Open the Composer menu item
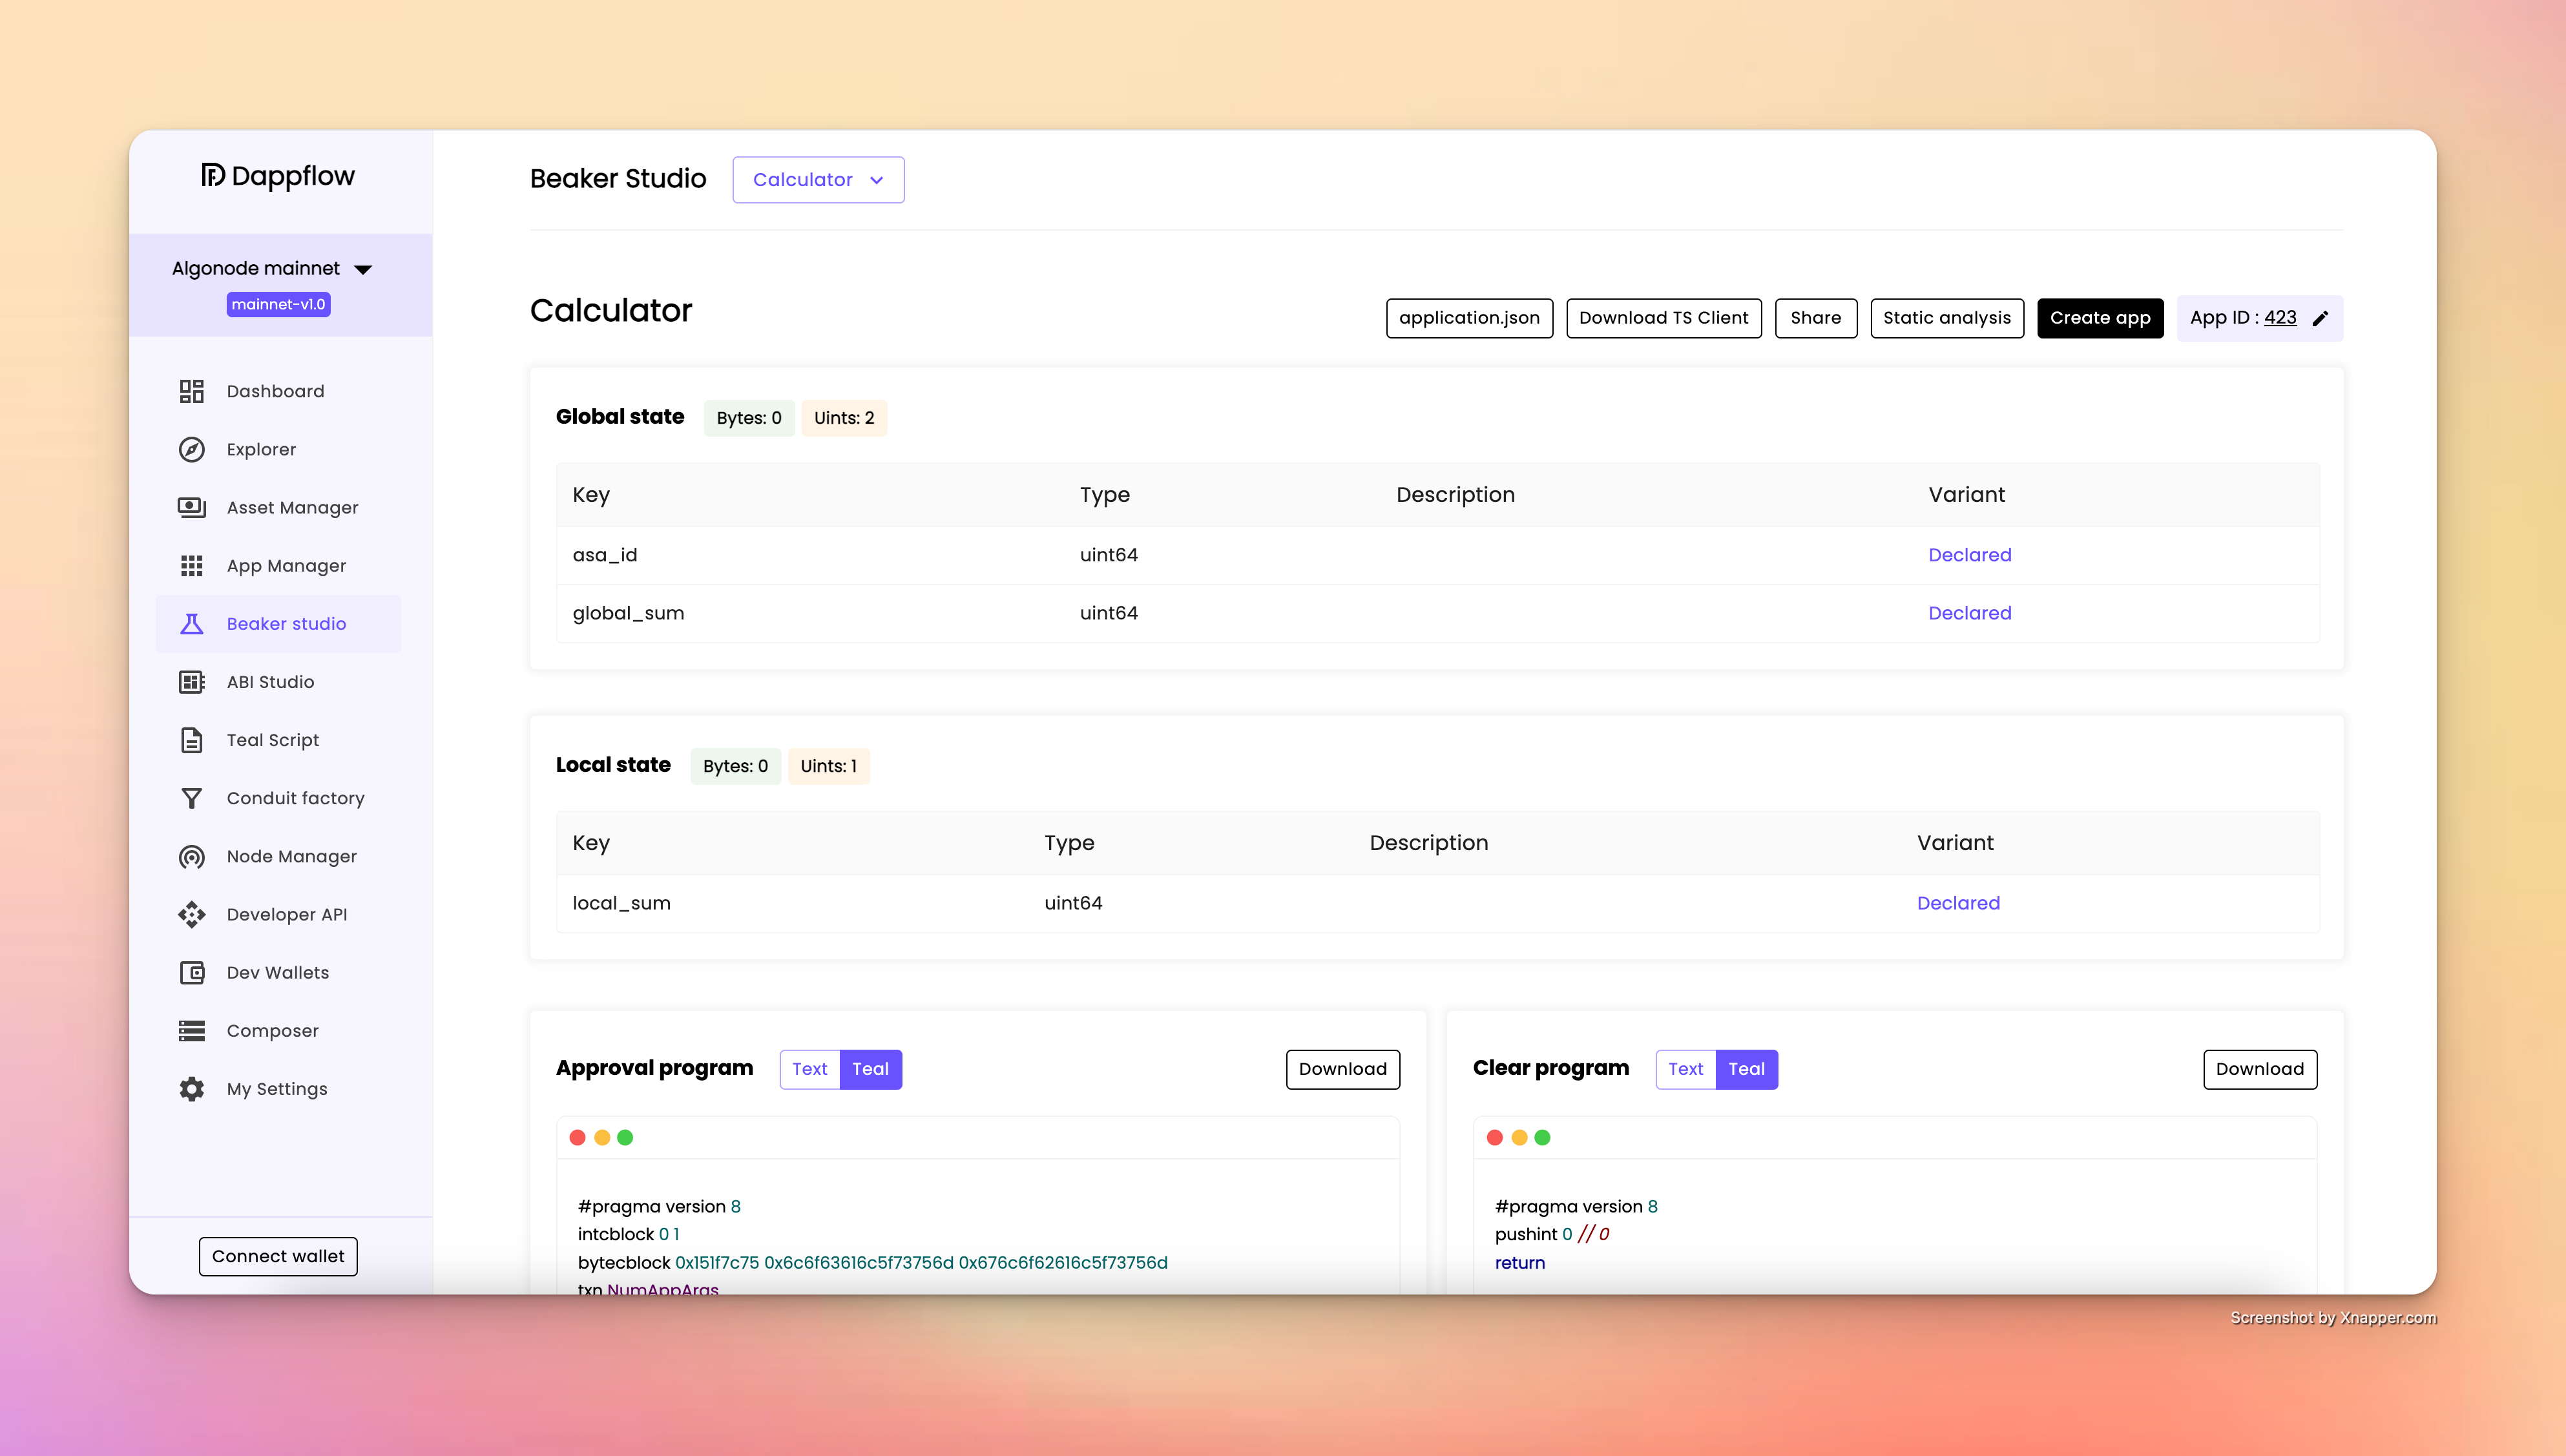2566x1456 pixels. (272, 1030)
